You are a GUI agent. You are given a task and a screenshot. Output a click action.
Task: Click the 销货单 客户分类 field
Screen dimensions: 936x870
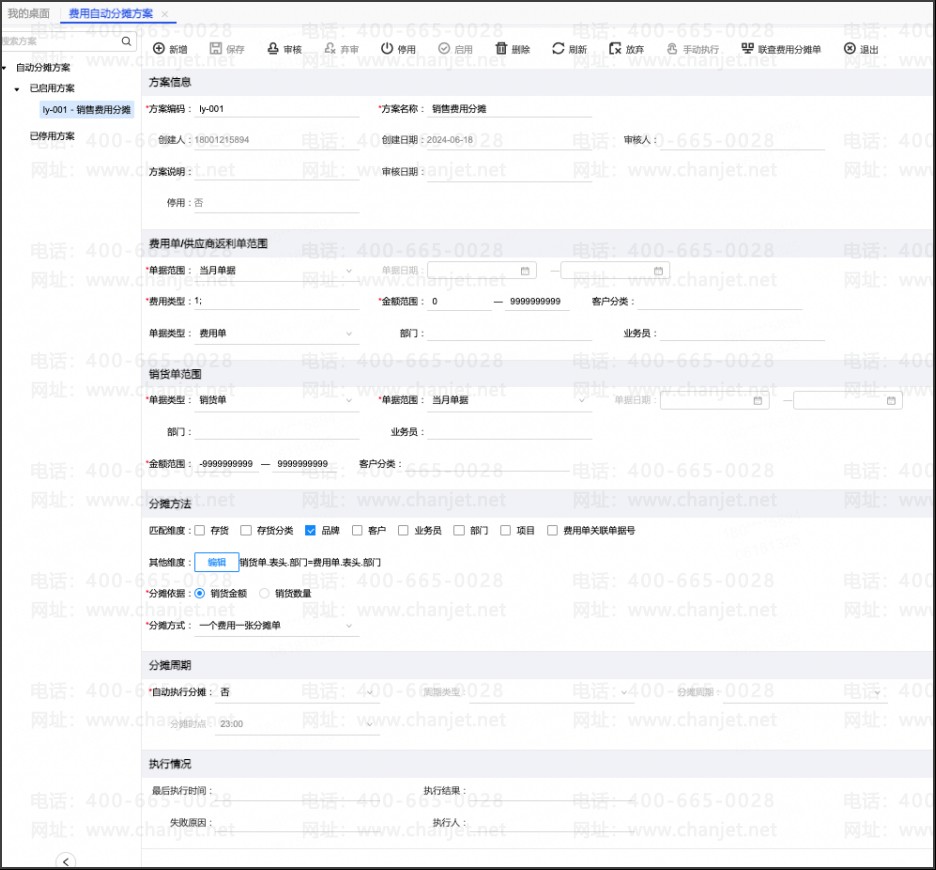pyautogui.click(x=487, y=464)
